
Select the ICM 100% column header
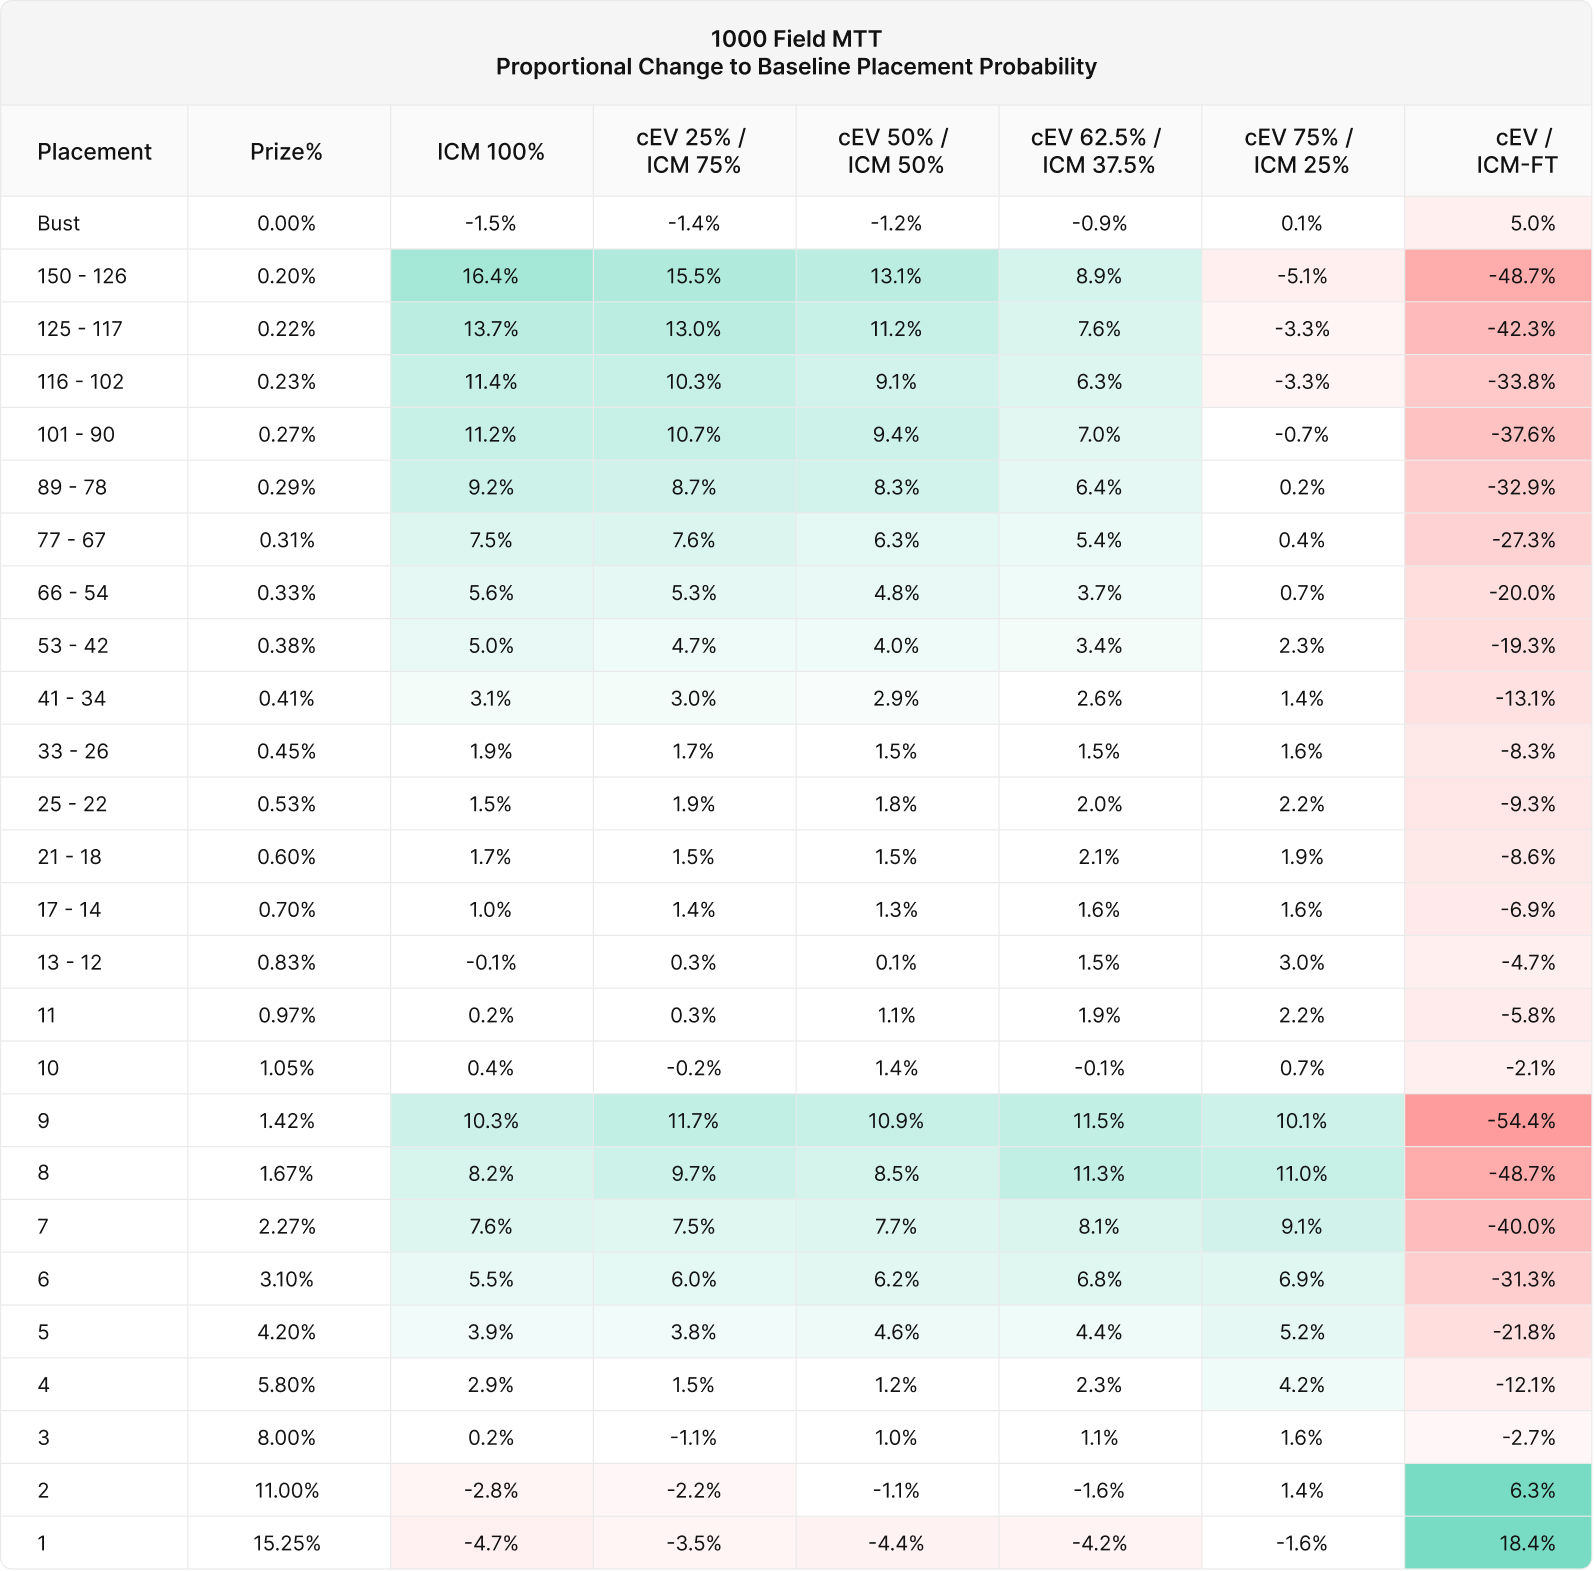point(490,152)
